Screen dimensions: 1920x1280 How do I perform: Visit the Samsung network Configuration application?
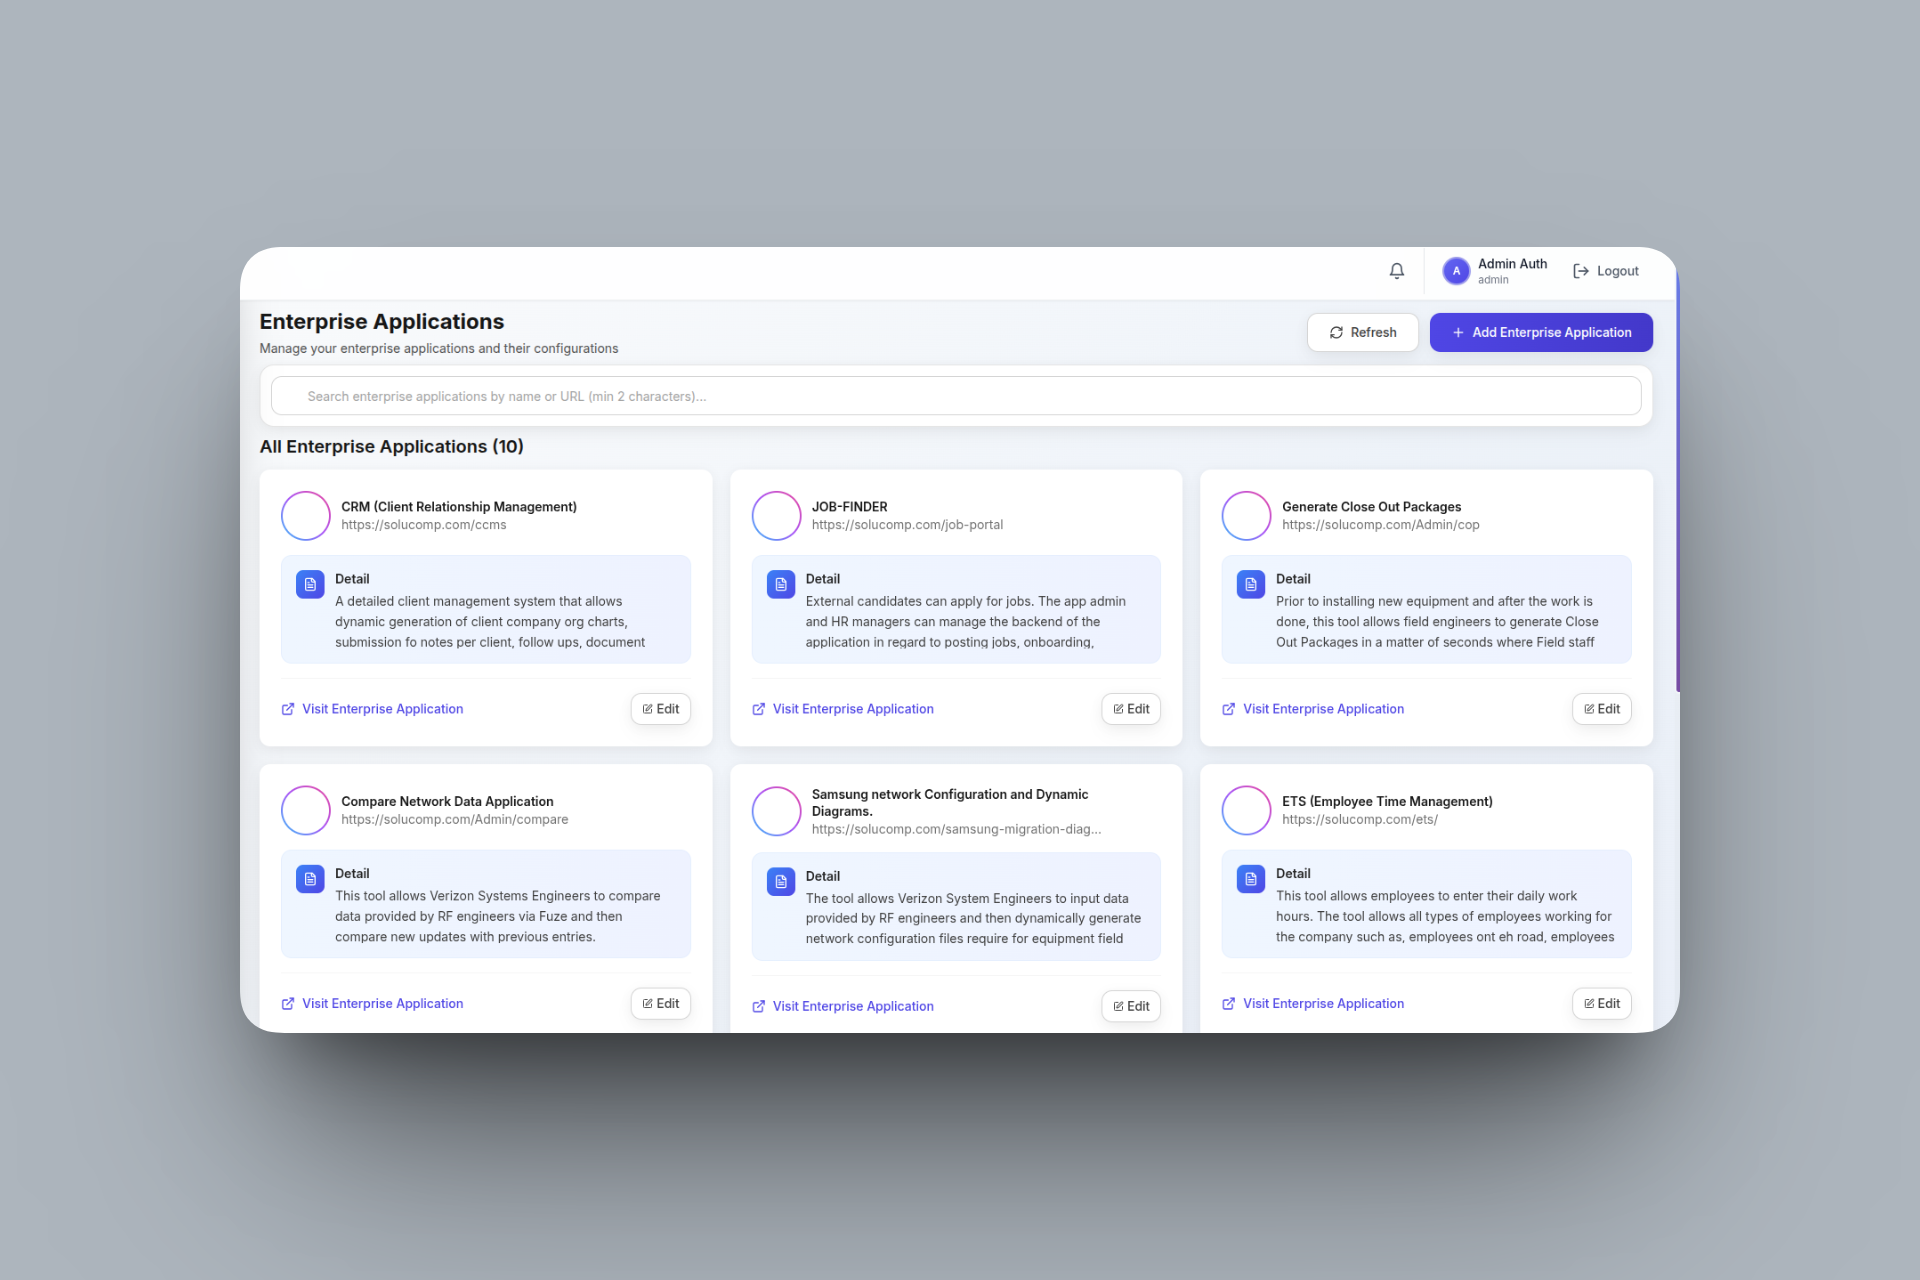point(843,1007)
